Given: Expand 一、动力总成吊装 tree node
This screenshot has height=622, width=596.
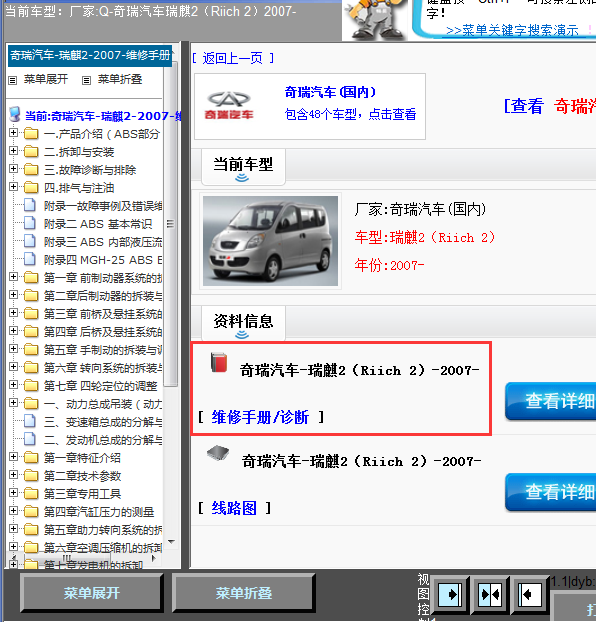Looking at the screenshot, I should coord(13,403).
